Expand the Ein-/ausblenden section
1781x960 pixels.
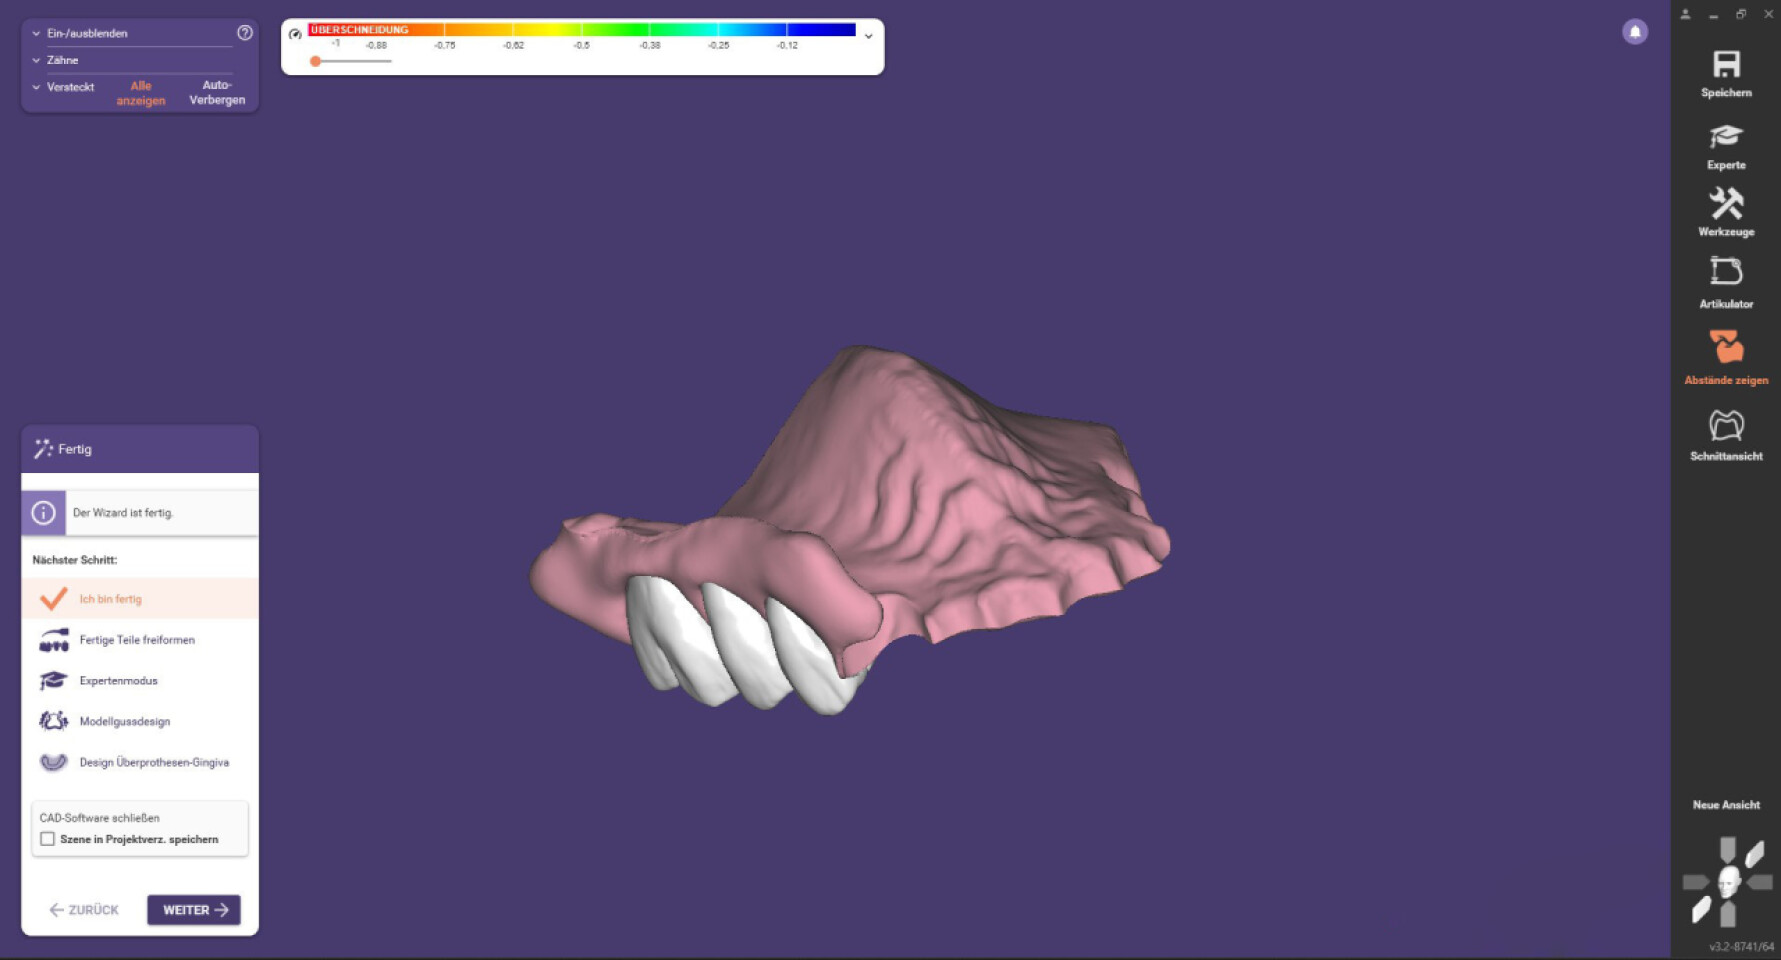coord(37,33)
